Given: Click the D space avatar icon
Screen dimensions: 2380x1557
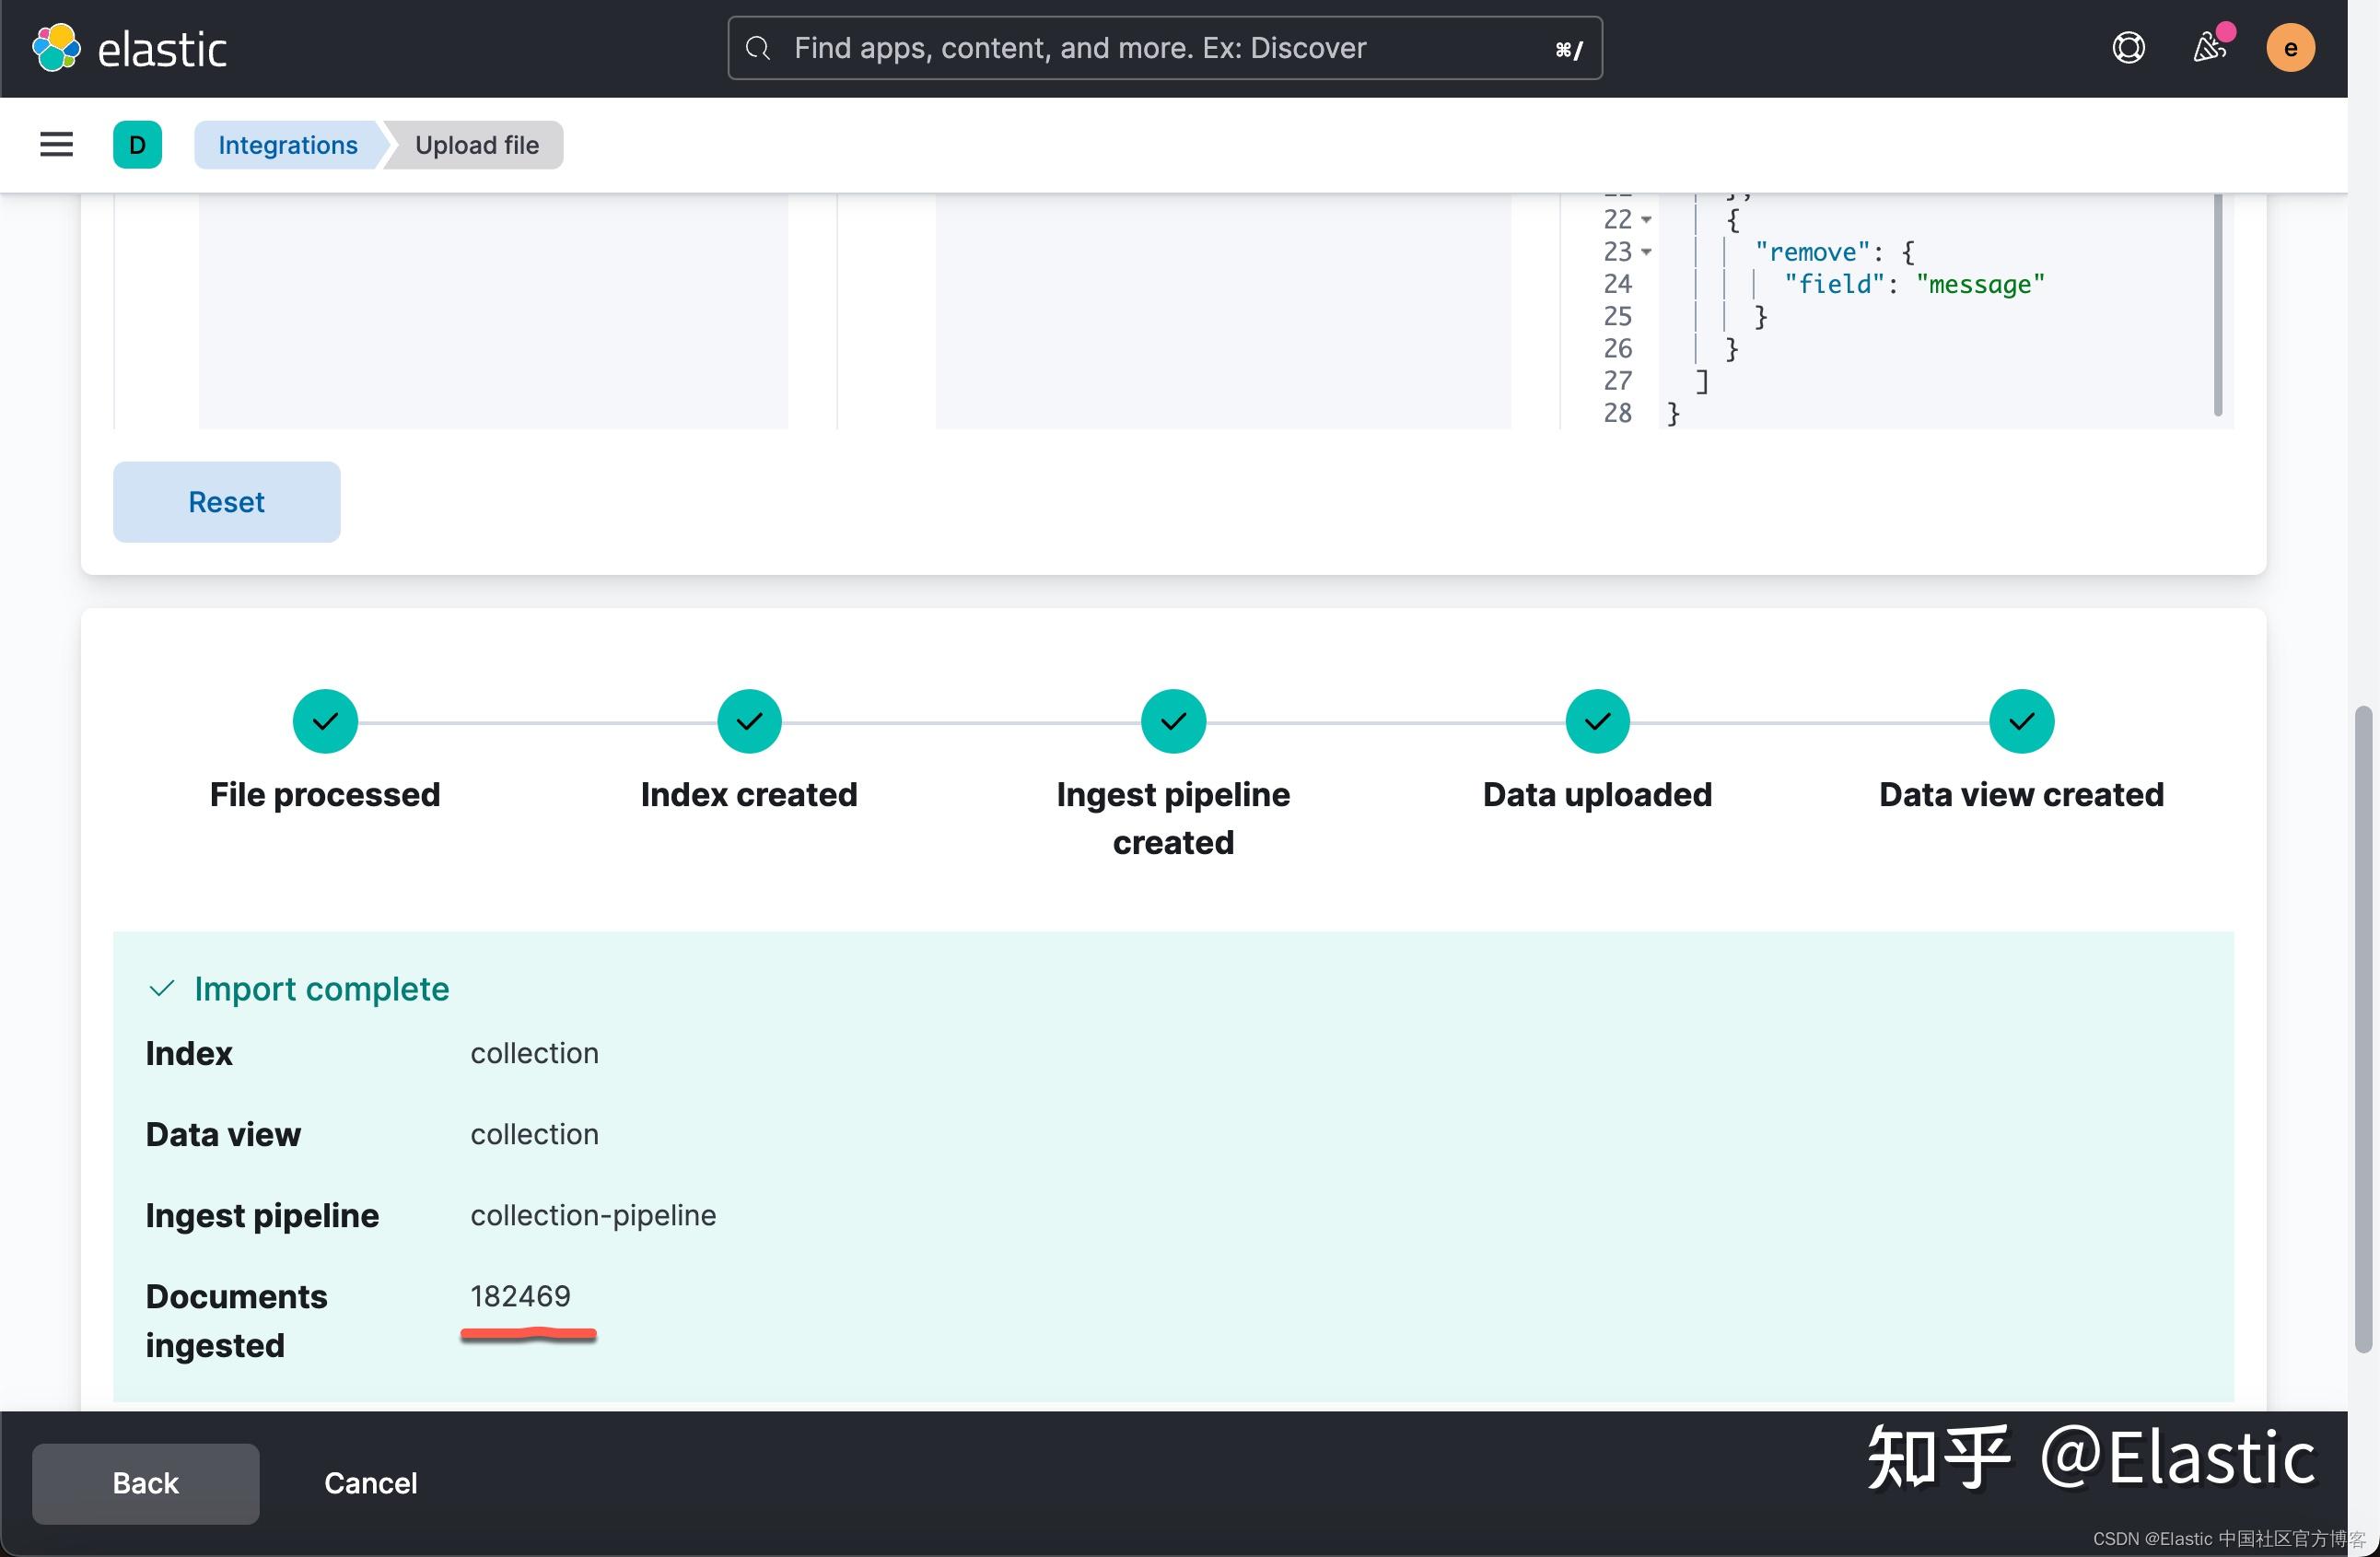Looking at the screenshot, I should pos(137,144).
